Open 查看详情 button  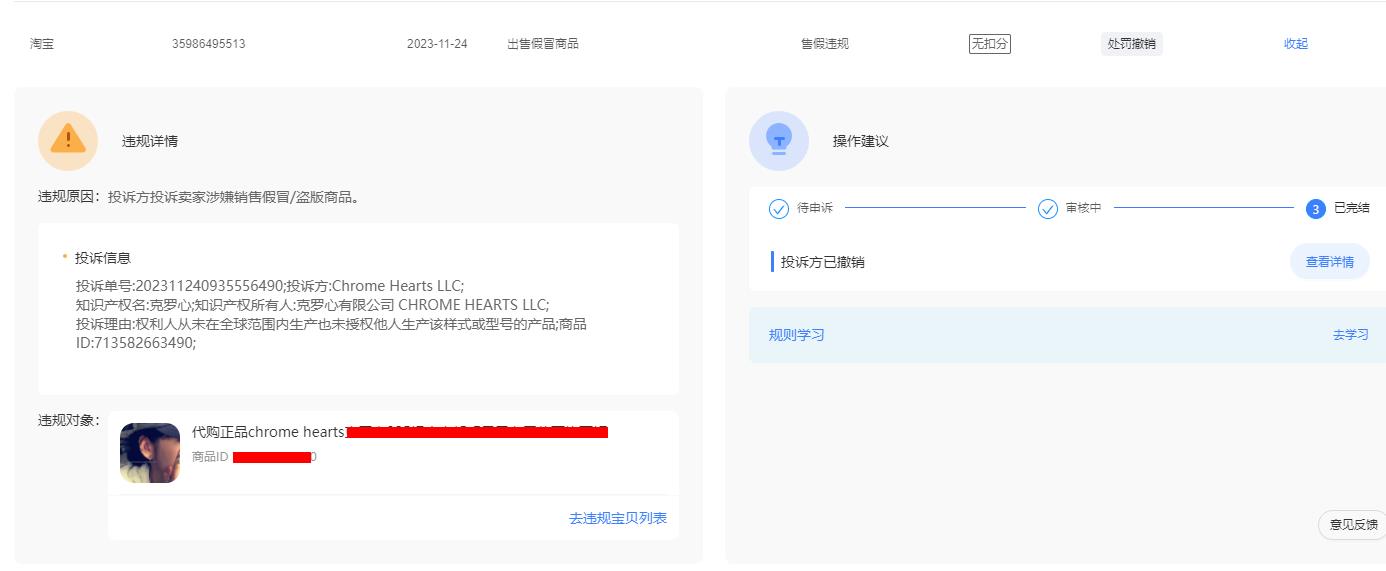coord(1330,262)
